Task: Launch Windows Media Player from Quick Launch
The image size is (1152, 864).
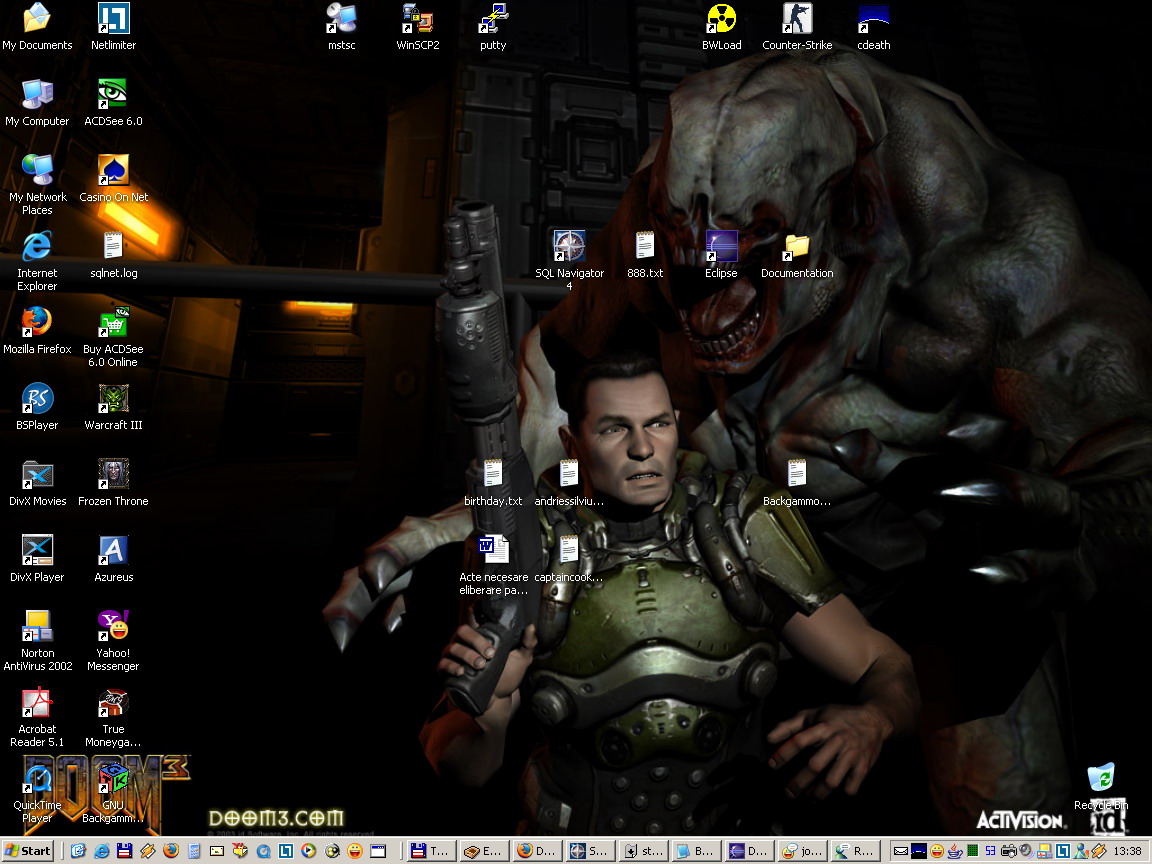Action: click(x=309, y=851)
